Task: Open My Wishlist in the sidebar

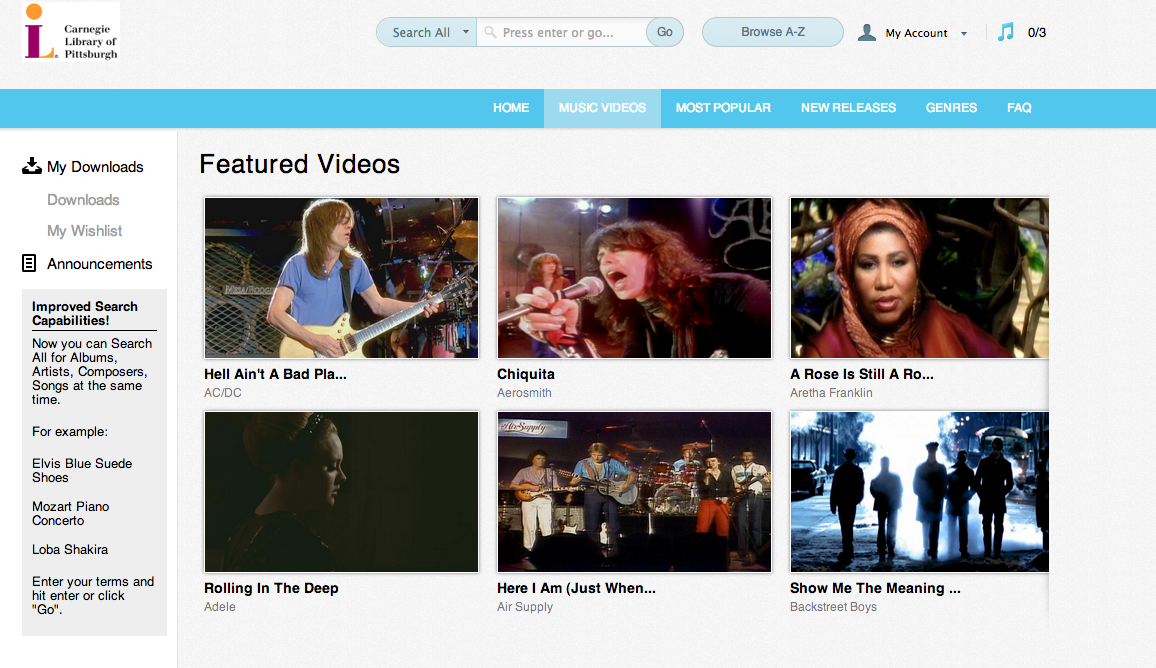Action: 85,231
